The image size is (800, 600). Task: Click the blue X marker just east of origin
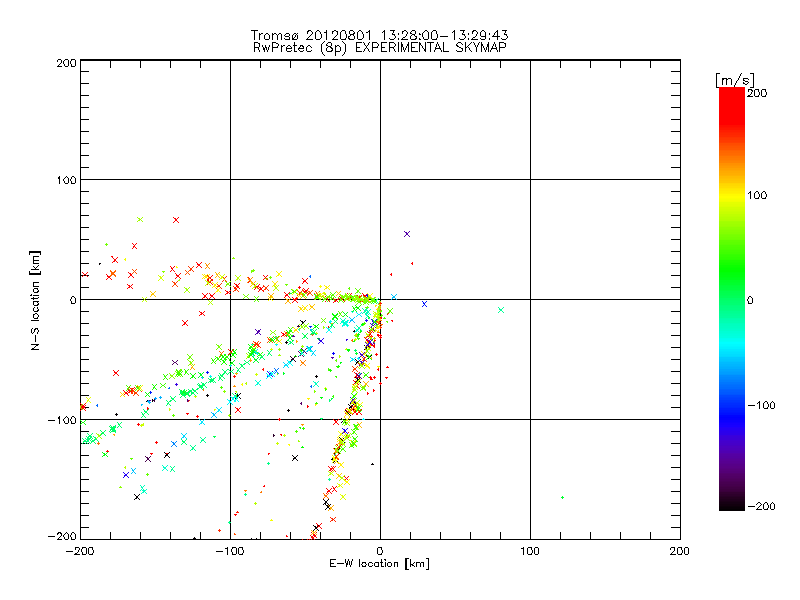pos(424,304)
